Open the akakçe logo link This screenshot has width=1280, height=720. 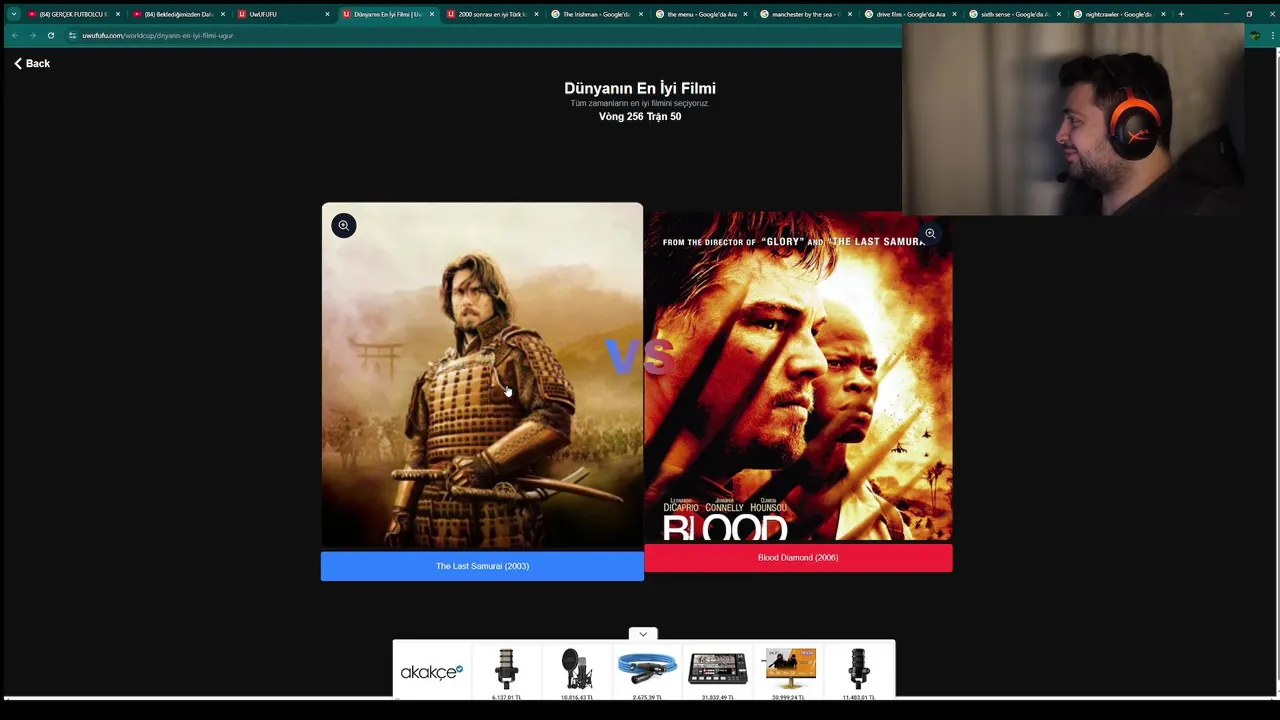[x=431, y=671]
